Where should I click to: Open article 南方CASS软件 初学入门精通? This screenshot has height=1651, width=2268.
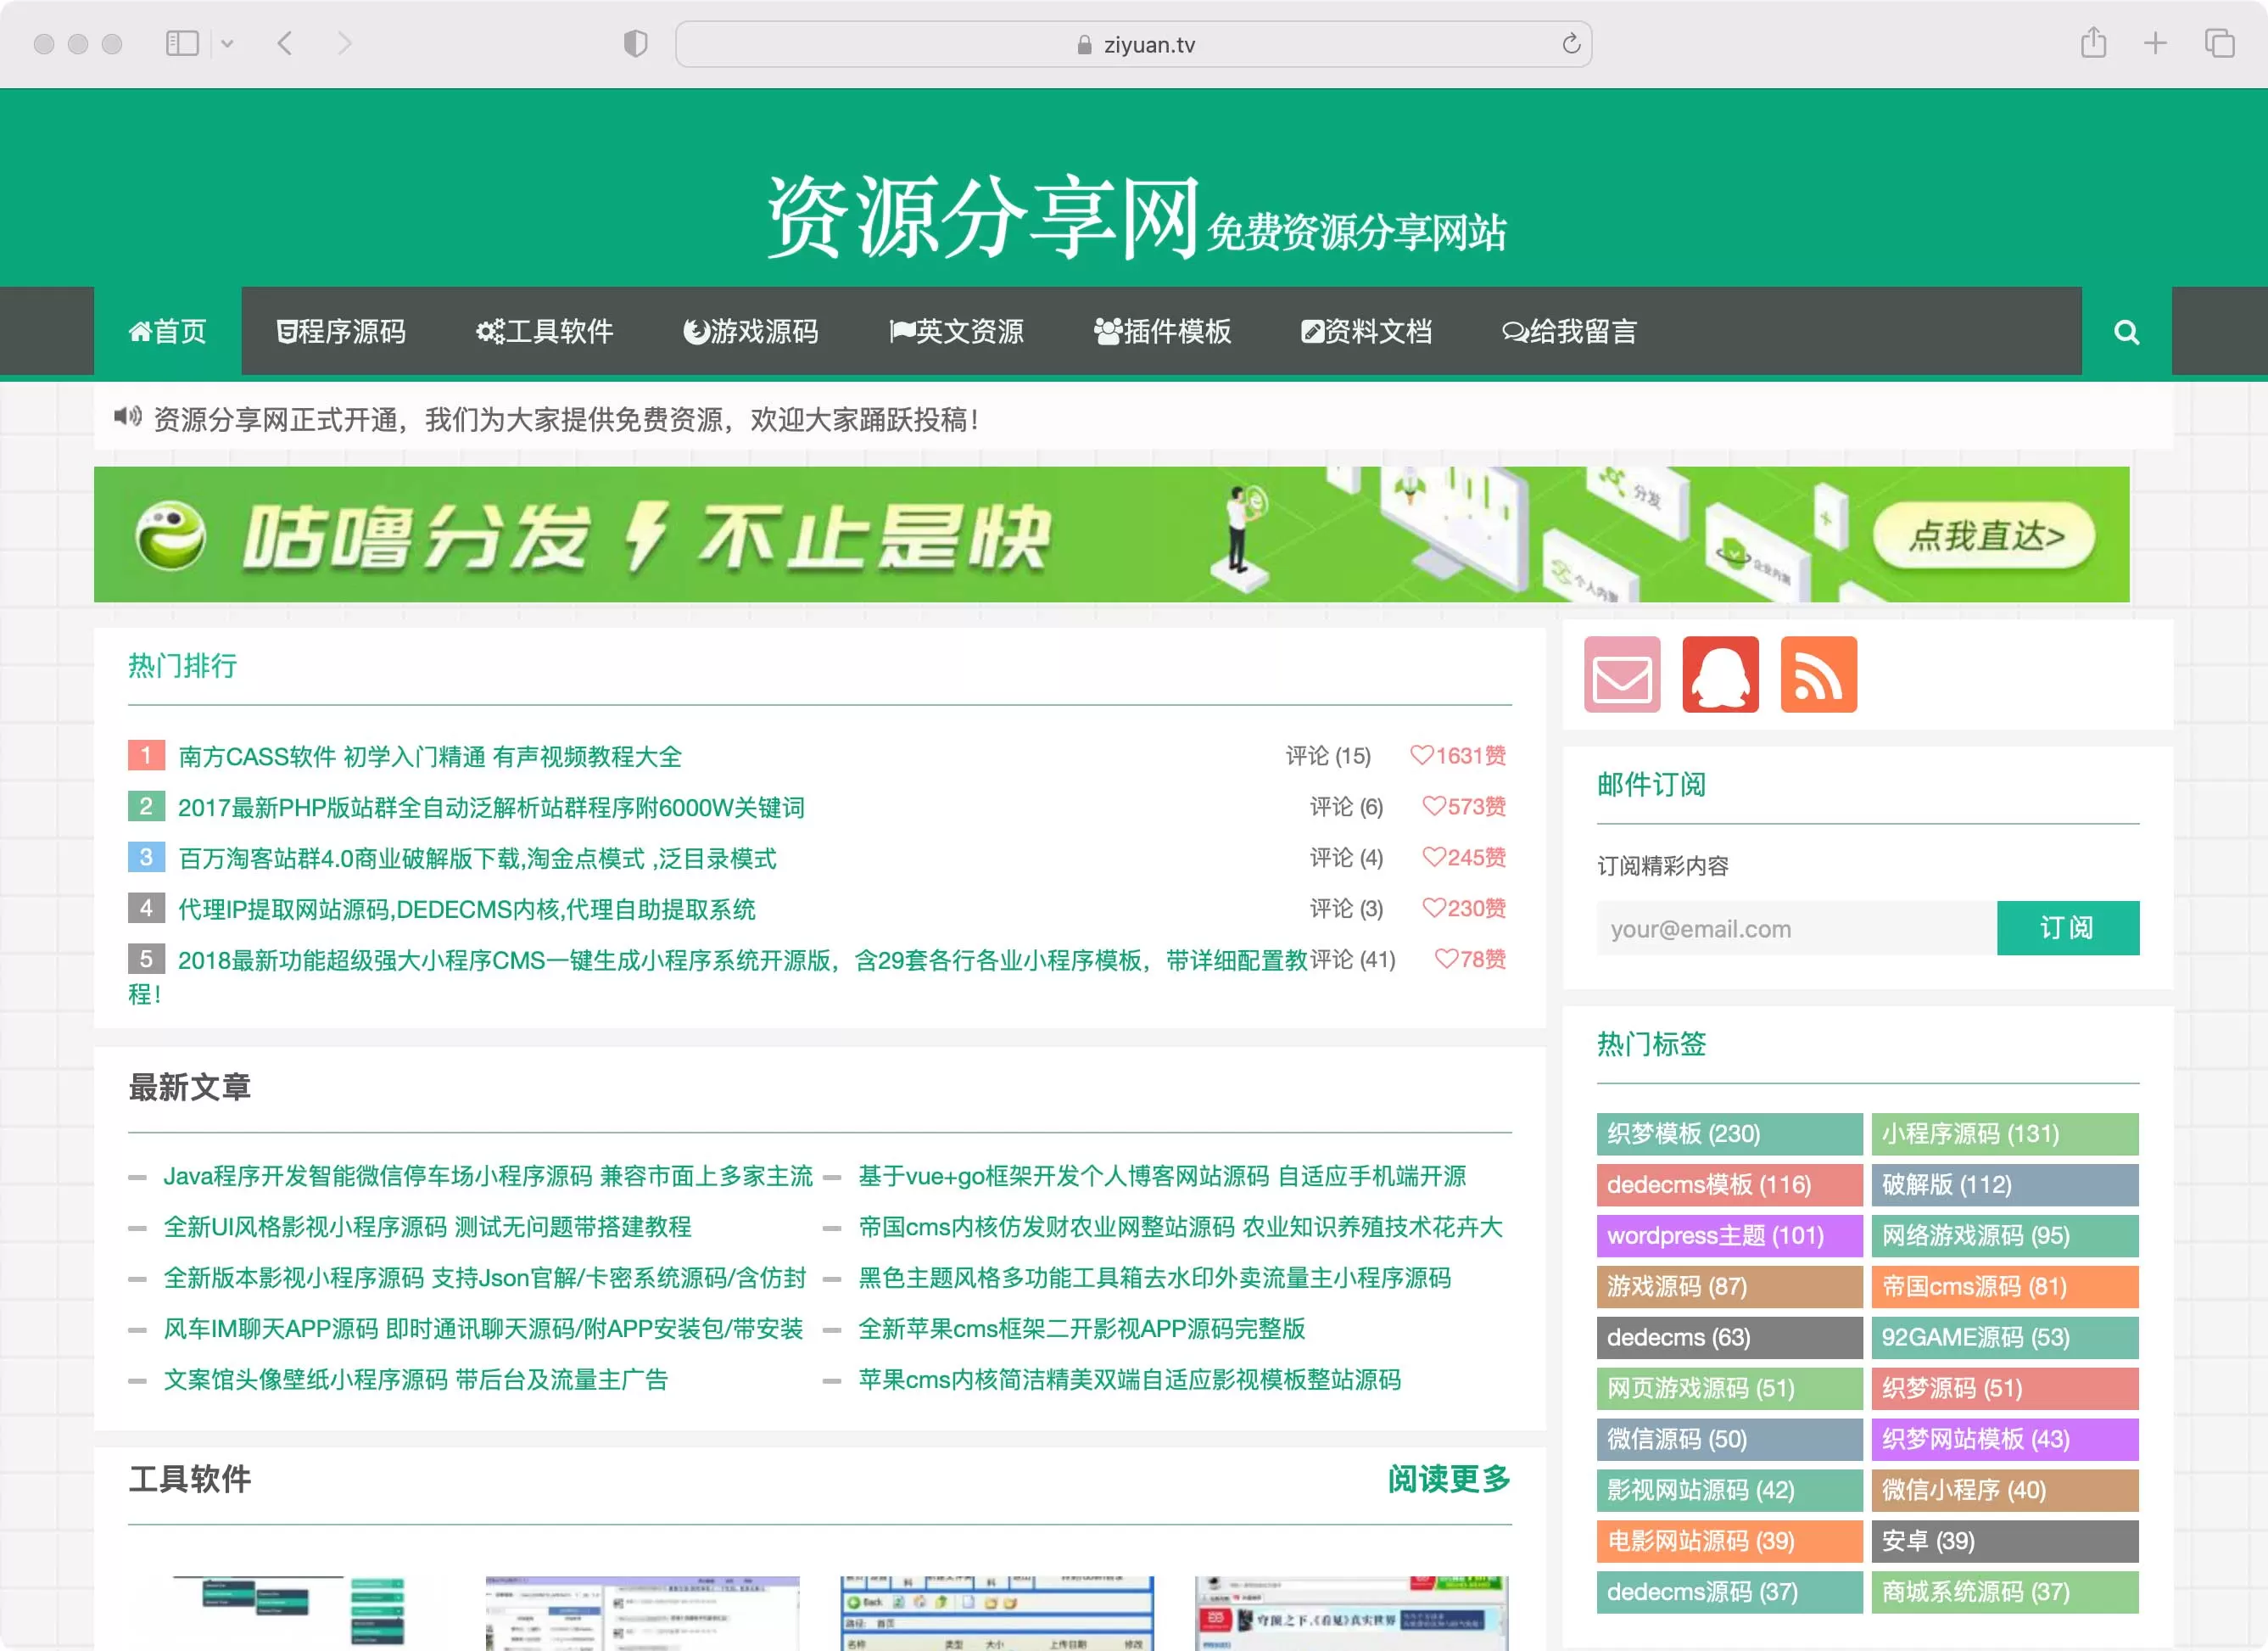430,757
